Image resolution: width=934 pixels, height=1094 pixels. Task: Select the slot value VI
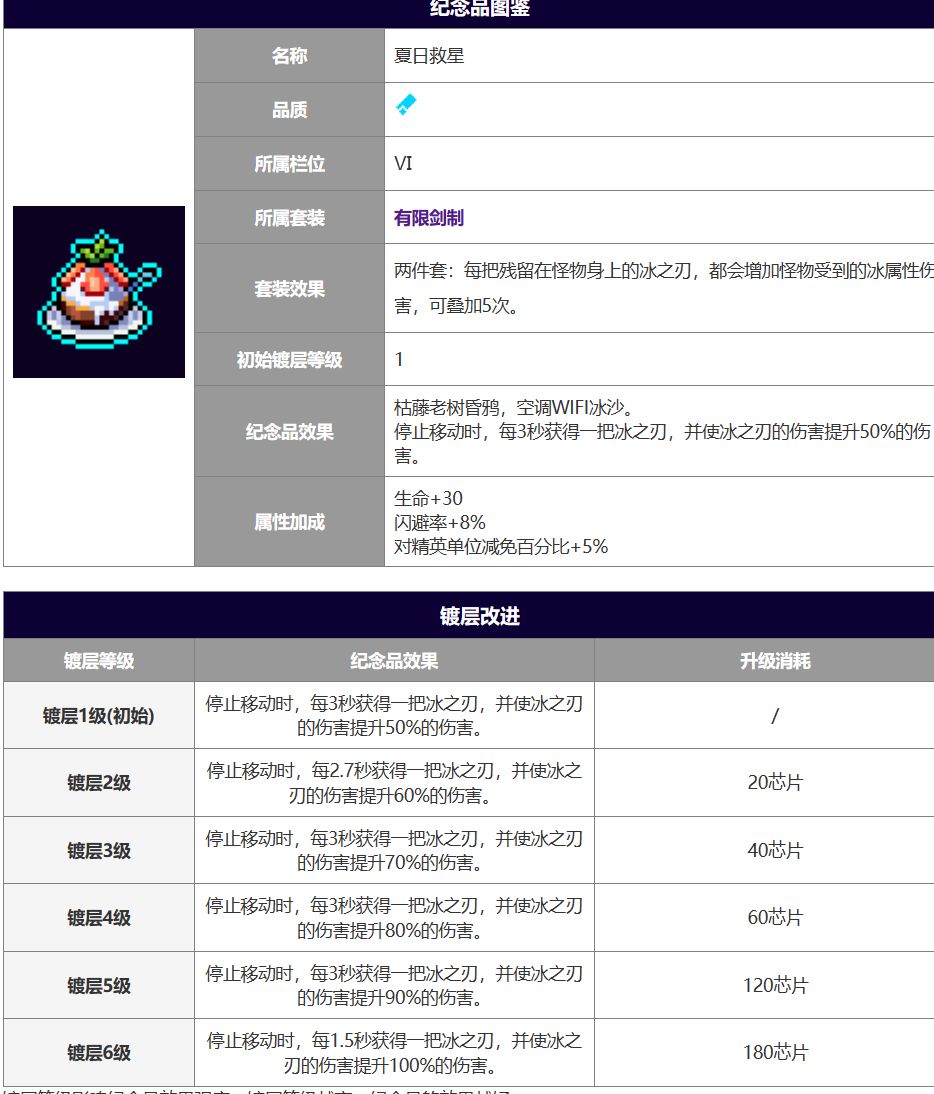coord(403,163)
